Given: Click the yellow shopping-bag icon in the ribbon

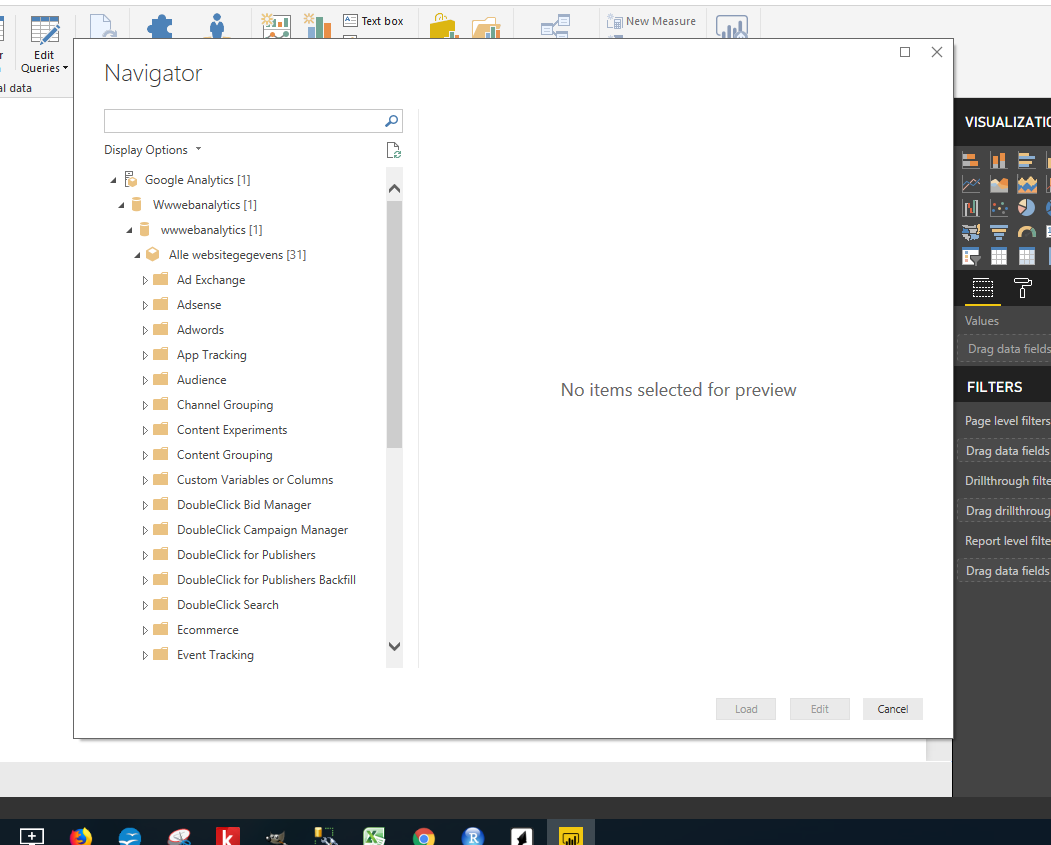Looking at the screenshot, I should pos(443,27).
